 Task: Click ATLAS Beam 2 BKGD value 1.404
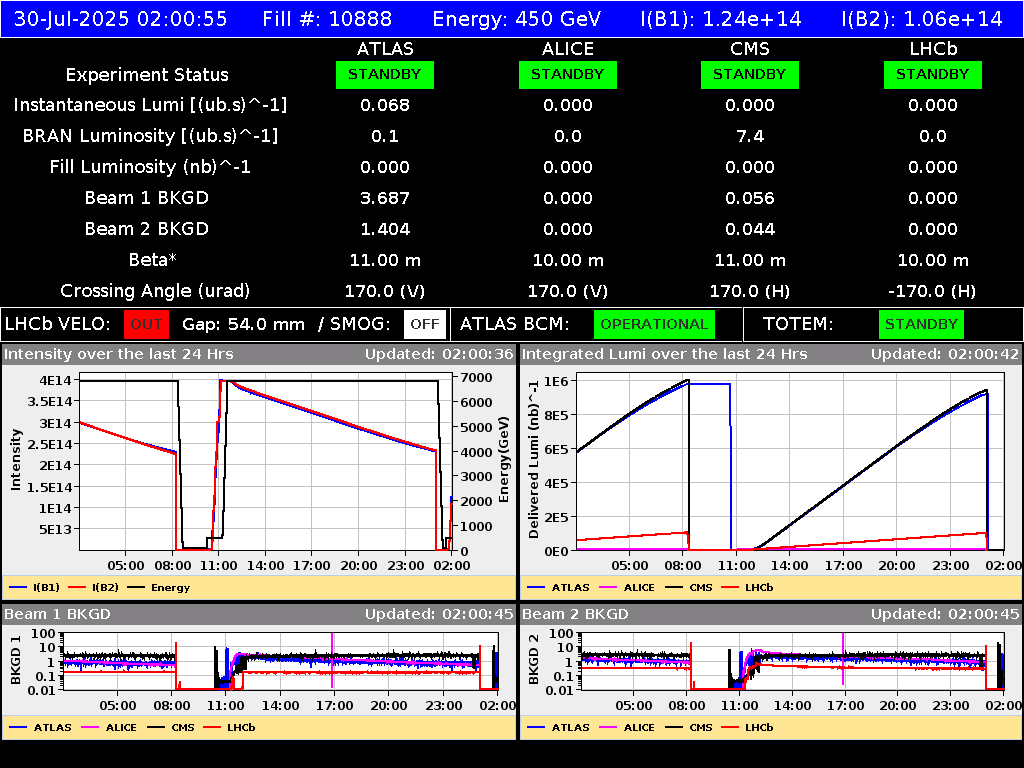tap(385, 229)
